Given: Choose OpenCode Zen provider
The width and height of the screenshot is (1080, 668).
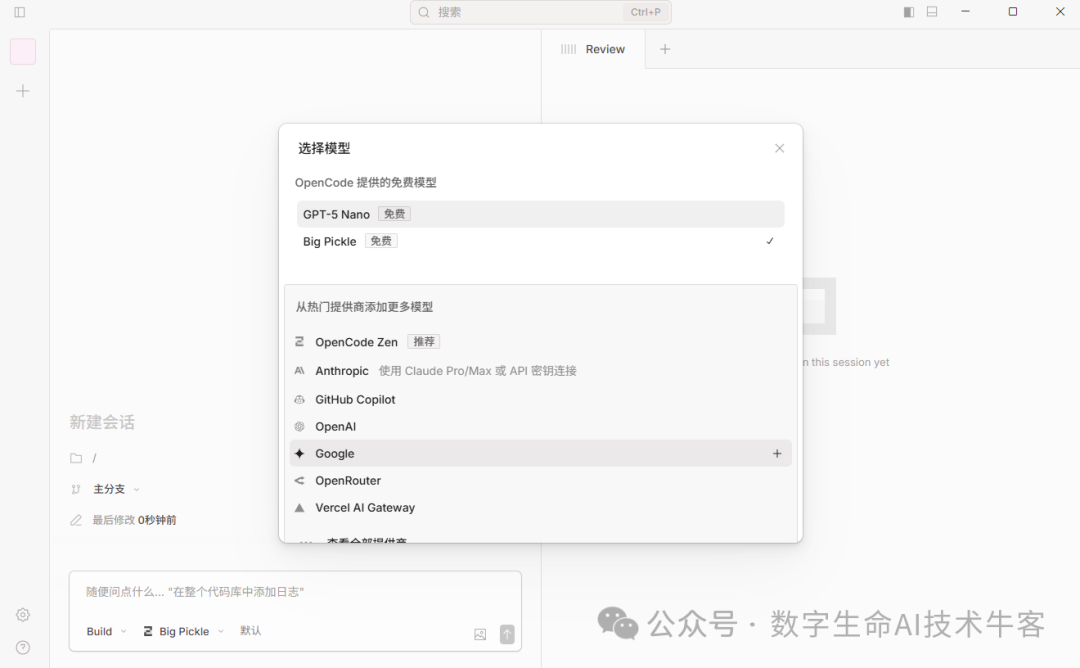Looking at the screenshot, I should tap(541, 342).
